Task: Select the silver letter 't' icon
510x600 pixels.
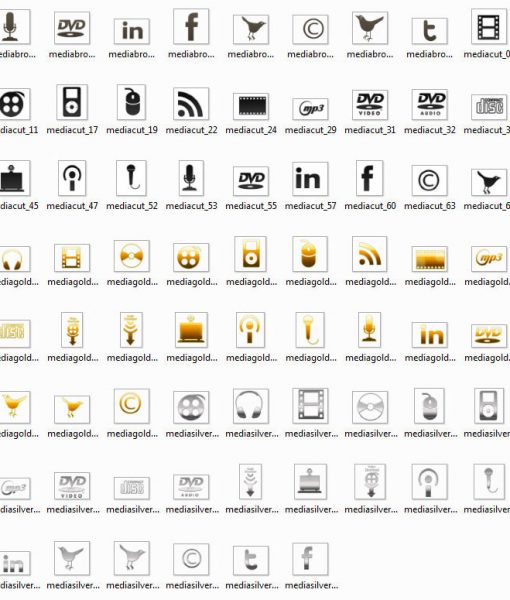Action: tap(251, 561)
